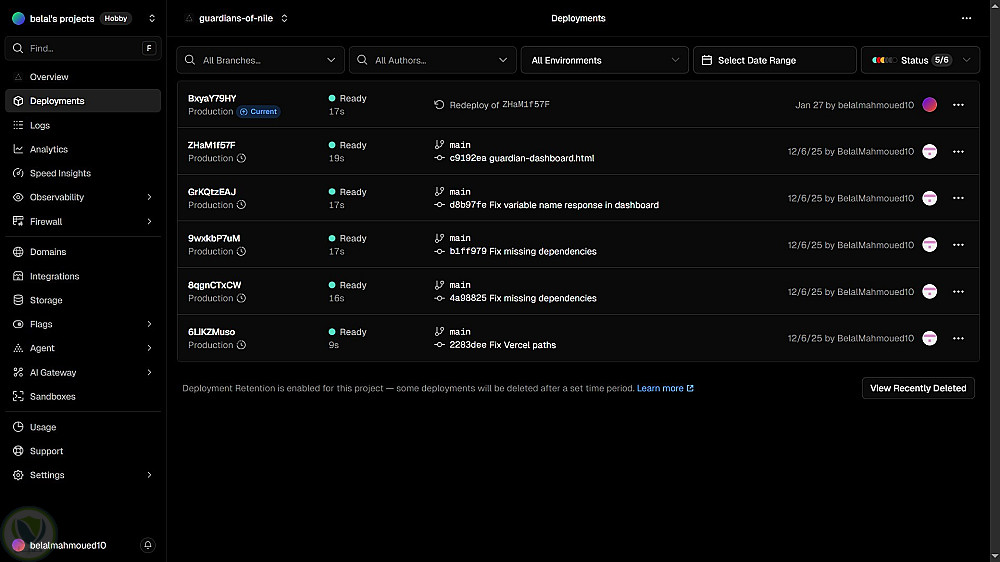Expand the Observability submenu
This screenshot has width=1000, height=562.
pyautogui.click(x=149, y=197)
